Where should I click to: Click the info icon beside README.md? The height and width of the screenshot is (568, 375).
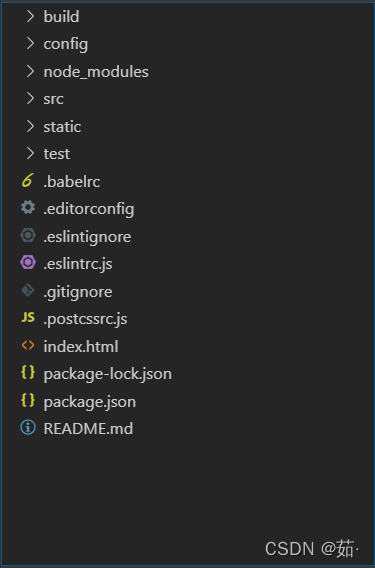(x=28, y=427)
